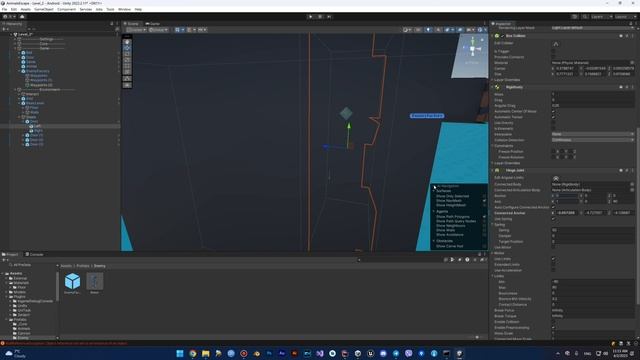The image size is (640, 360).
Task: Toggle the Provides Contacts checkbox
Action: tap(553, 57)
